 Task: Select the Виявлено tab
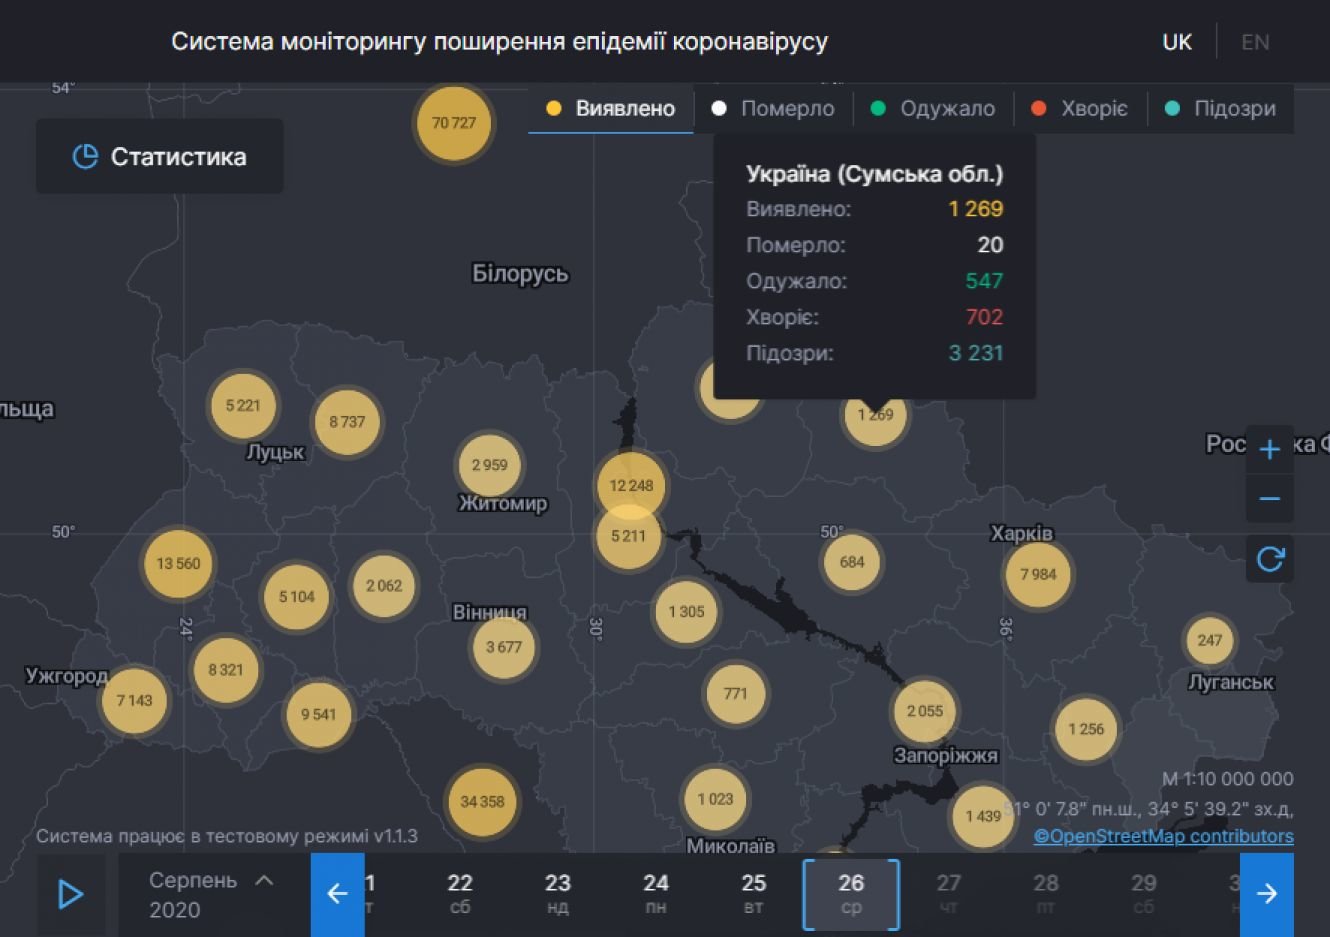click(x=611, y=109)
